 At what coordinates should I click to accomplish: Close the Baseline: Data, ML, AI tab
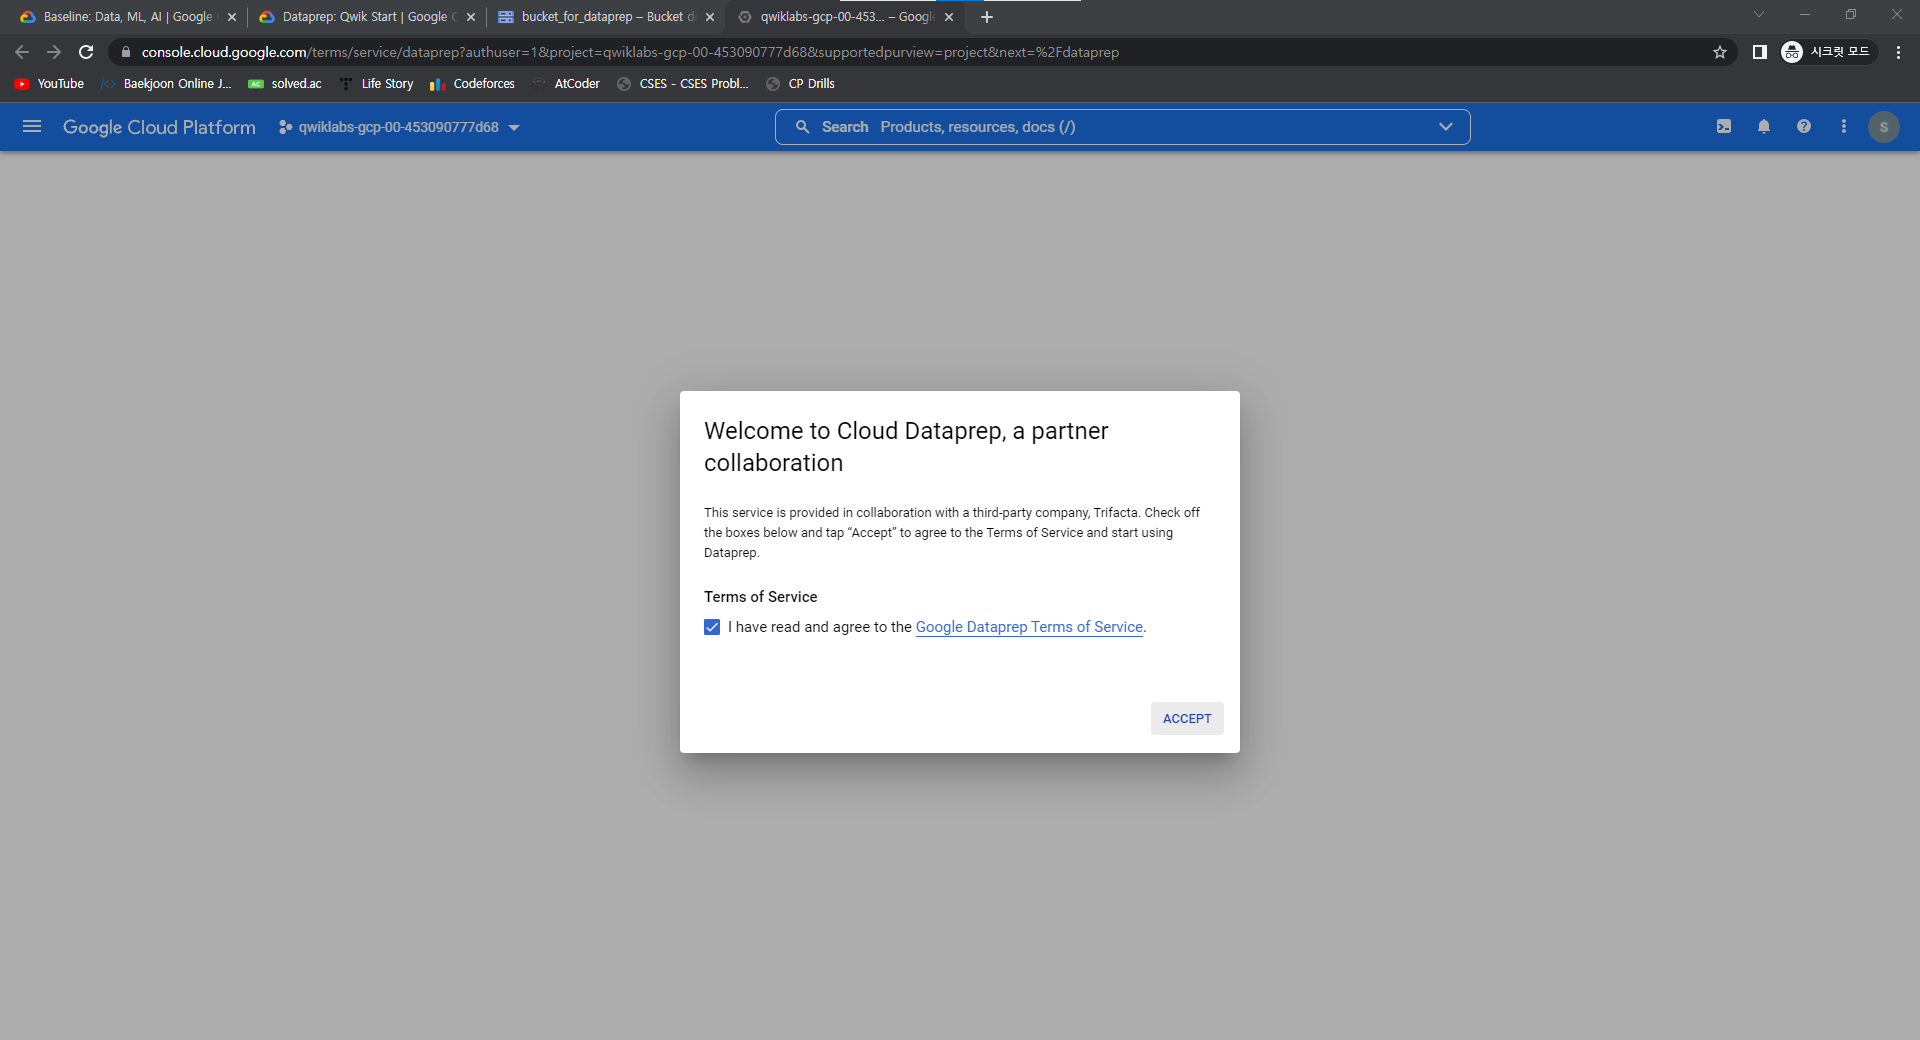(232, 17)
